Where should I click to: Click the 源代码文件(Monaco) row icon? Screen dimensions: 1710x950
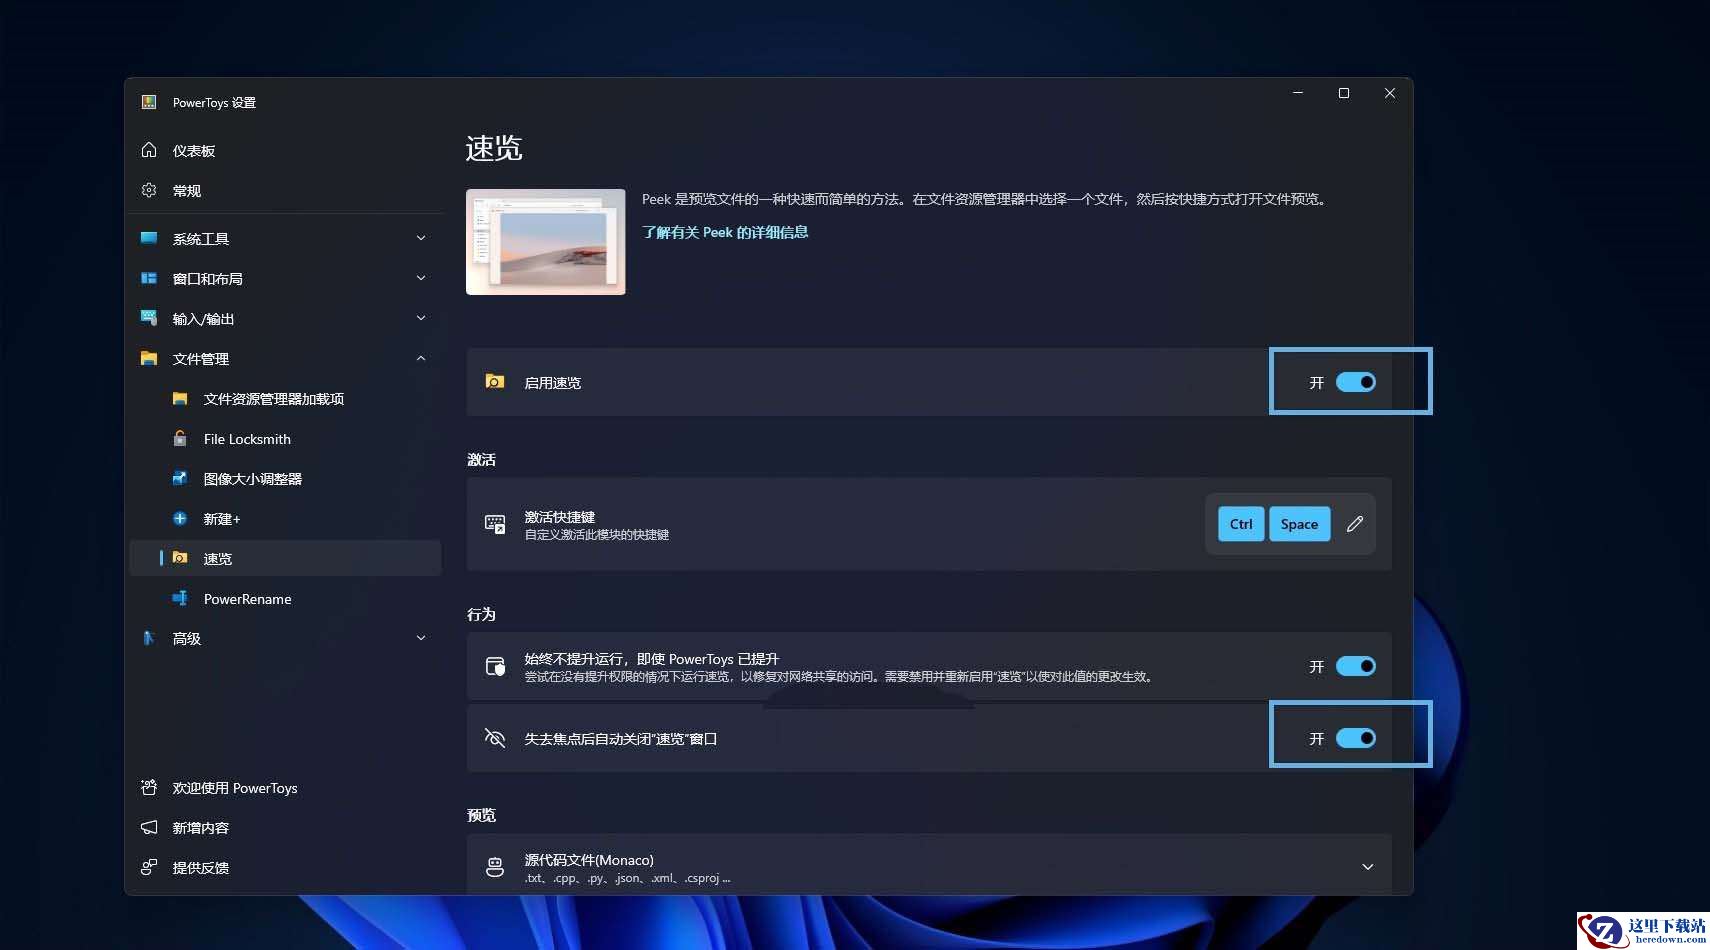tap(495, 867)
